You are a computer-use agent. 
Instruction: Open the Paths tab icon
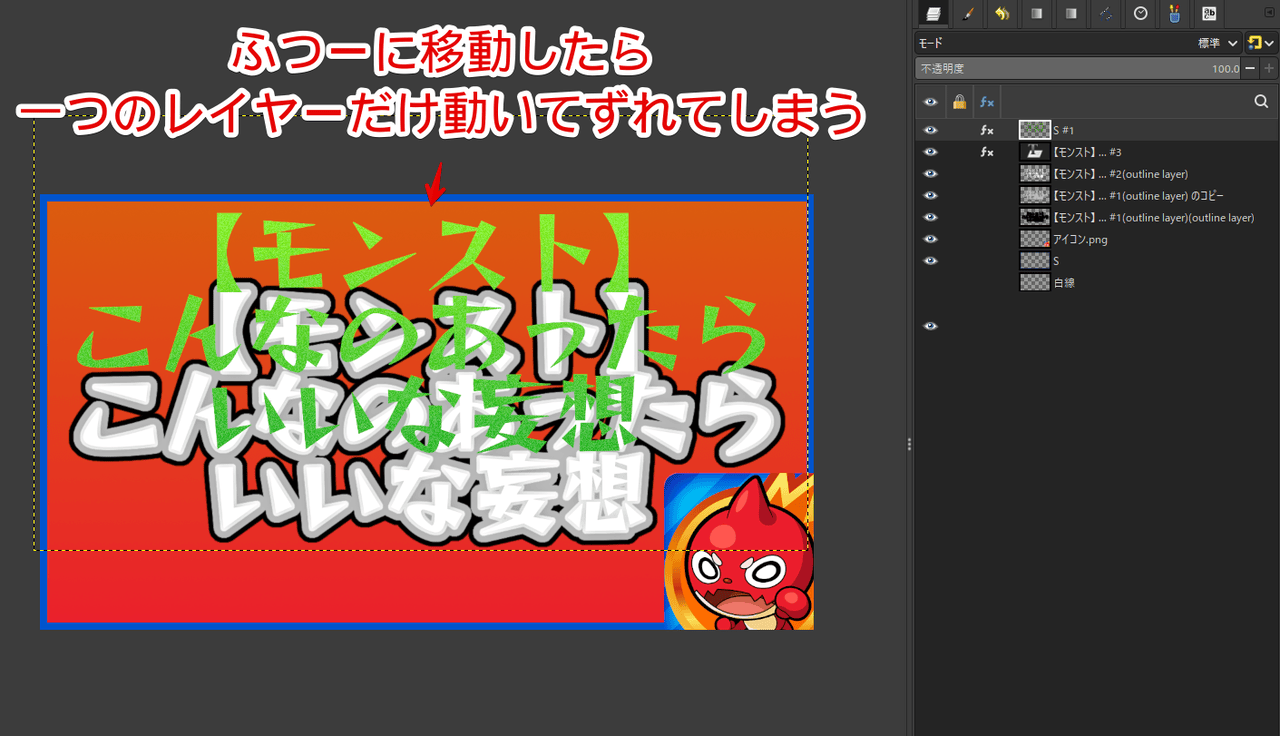[1105, 14]
